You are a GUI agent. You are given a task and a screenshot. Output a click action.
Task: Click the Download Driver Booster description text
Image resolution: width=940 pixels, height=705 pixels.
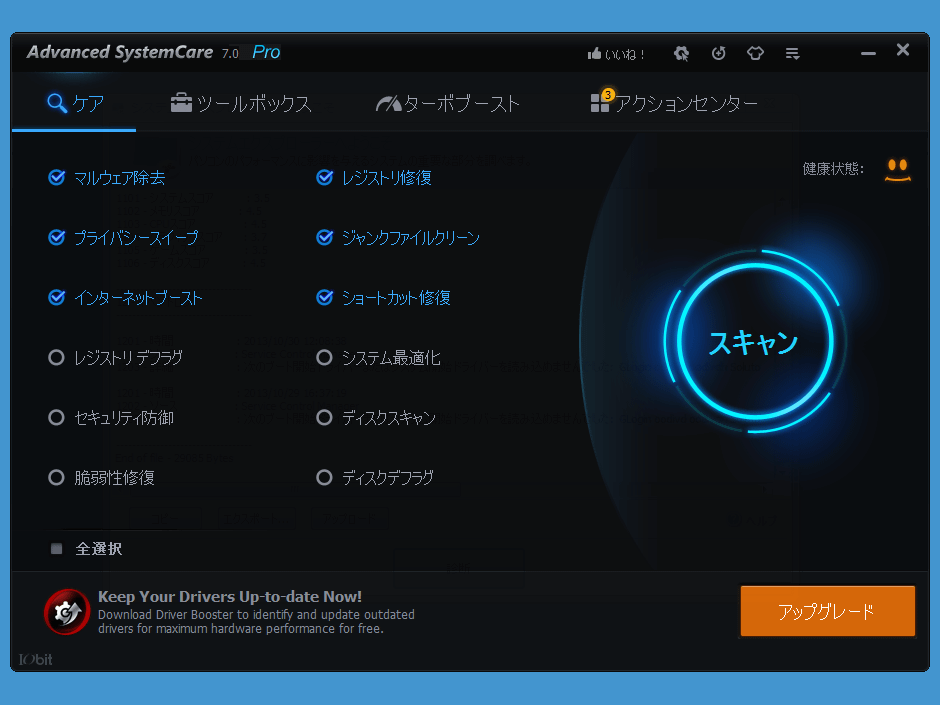tap(256, 622)
